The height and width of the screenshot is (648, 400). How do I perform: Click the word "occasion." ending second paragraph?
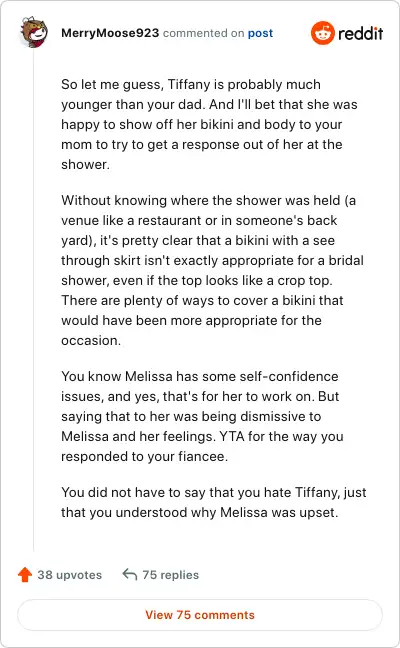[x=91, y=341]
